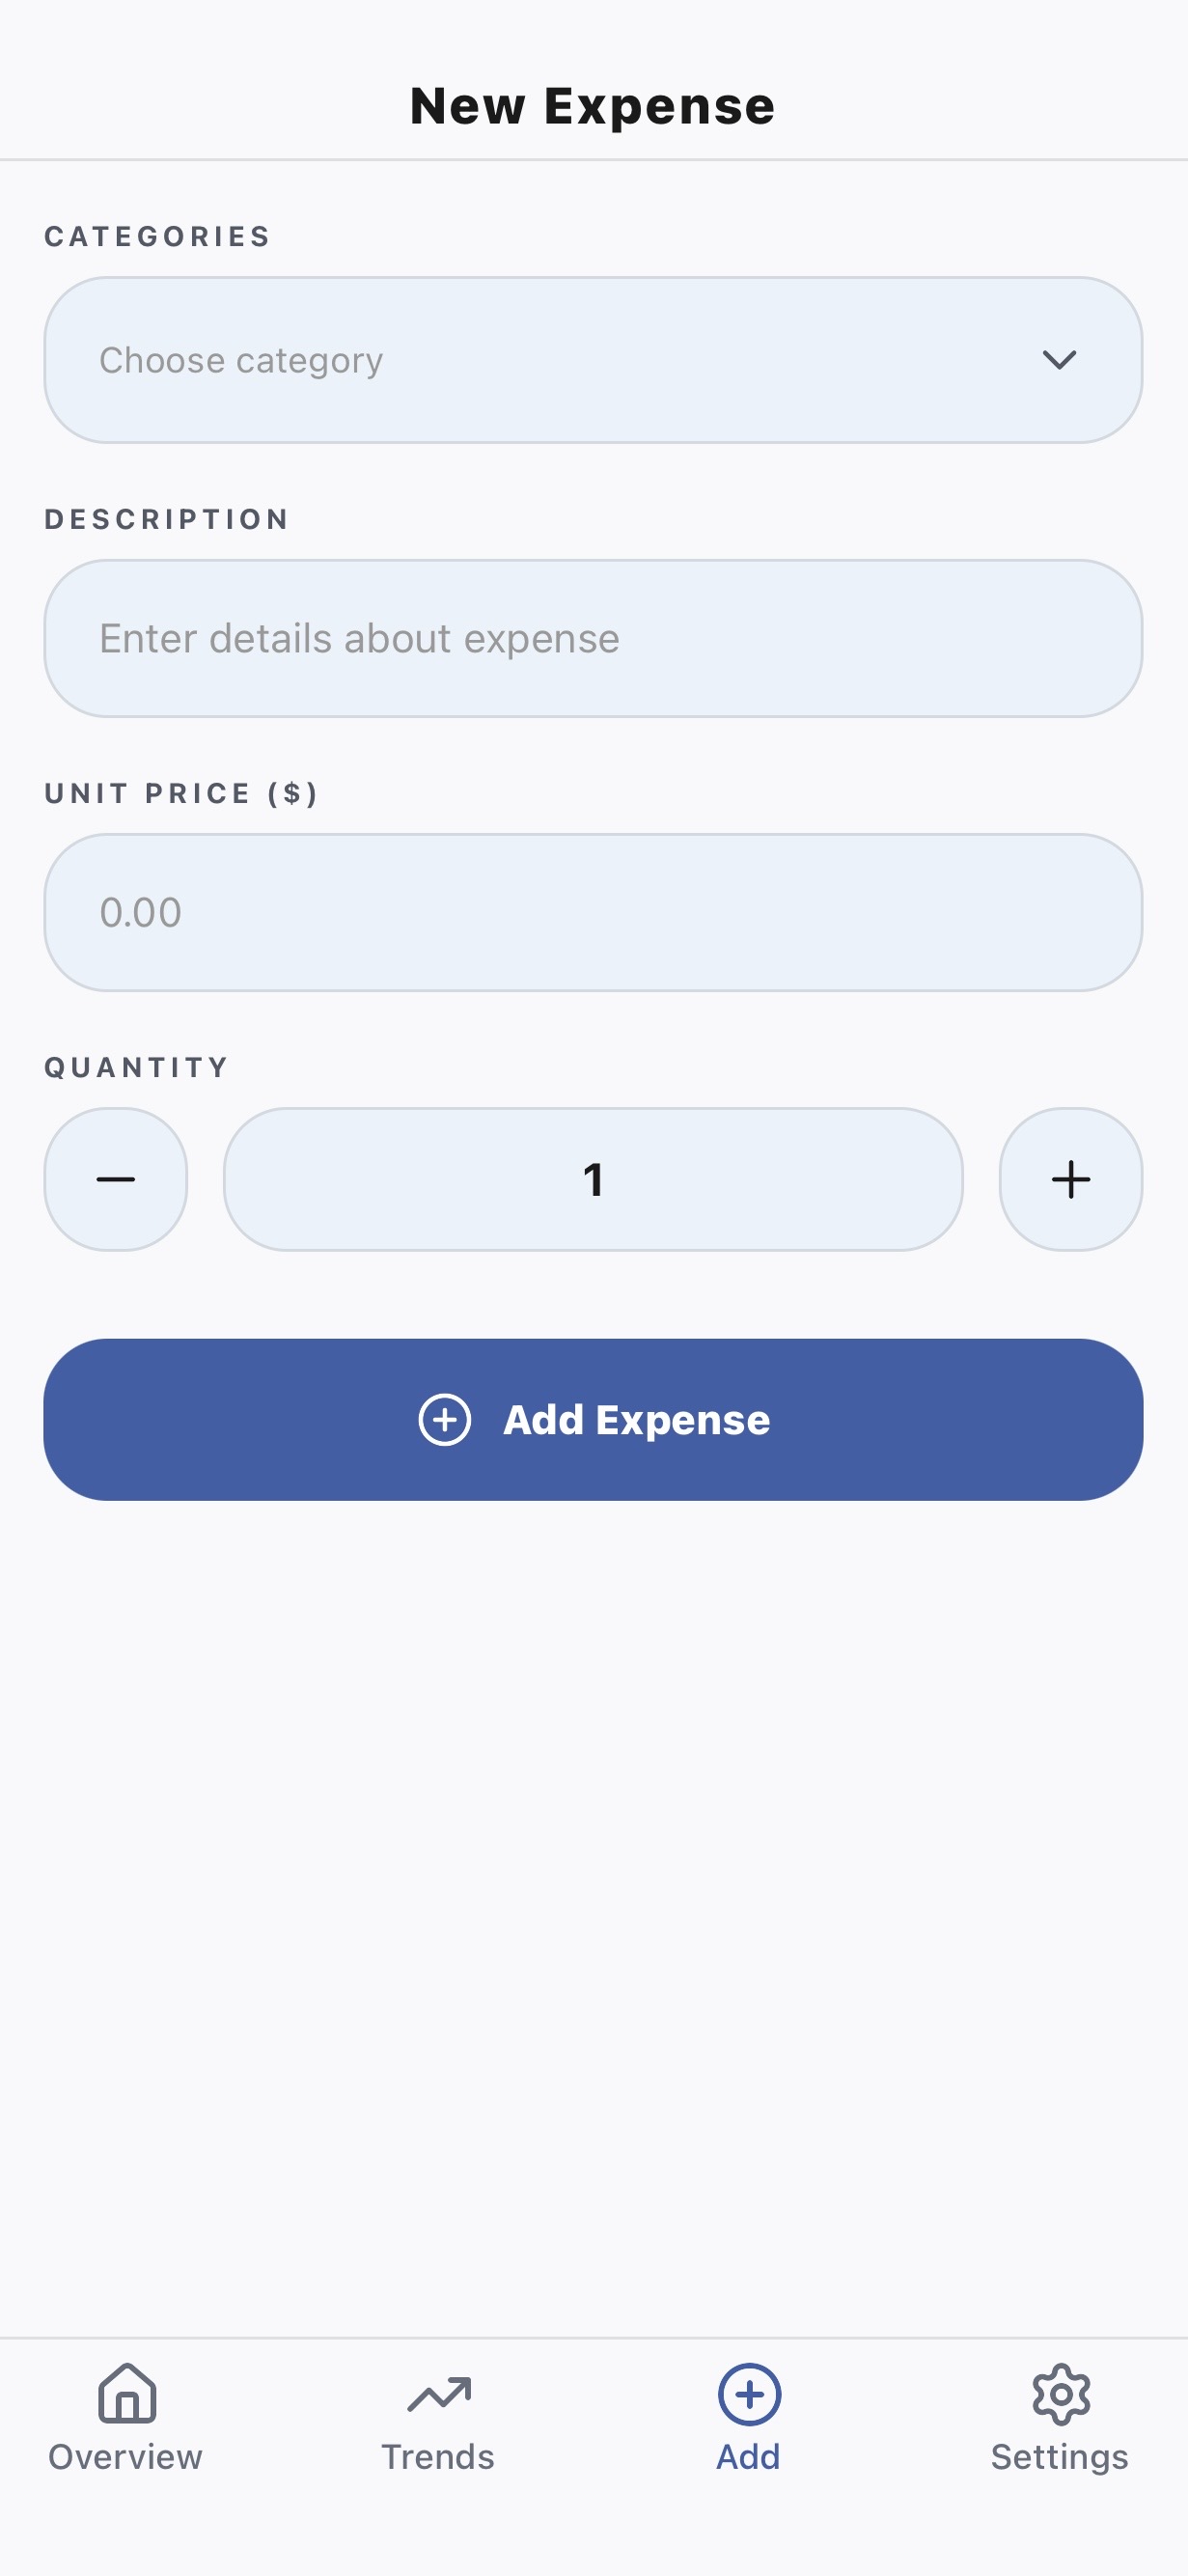
Task: Tap the Quantity section label
Action: tap(137, 1067)
